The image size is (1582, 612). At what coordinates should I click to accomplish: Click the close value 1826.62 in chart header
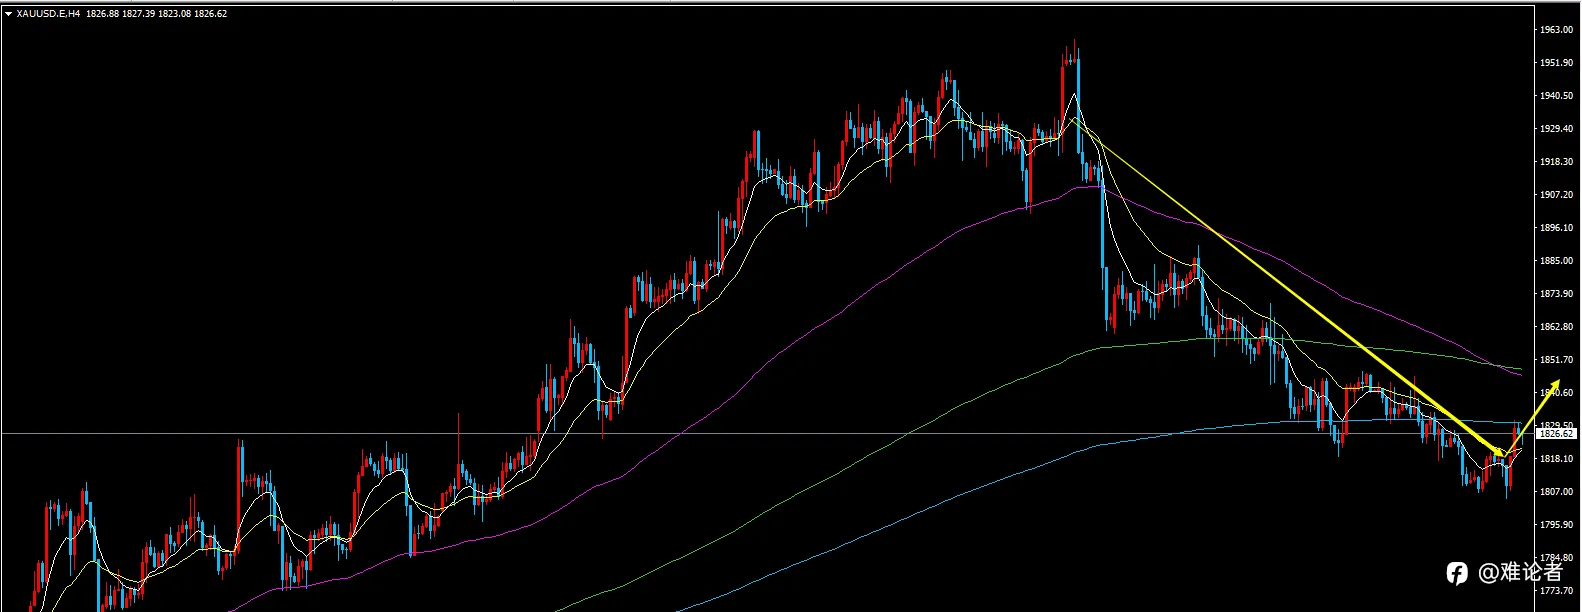tap(210, 14)
